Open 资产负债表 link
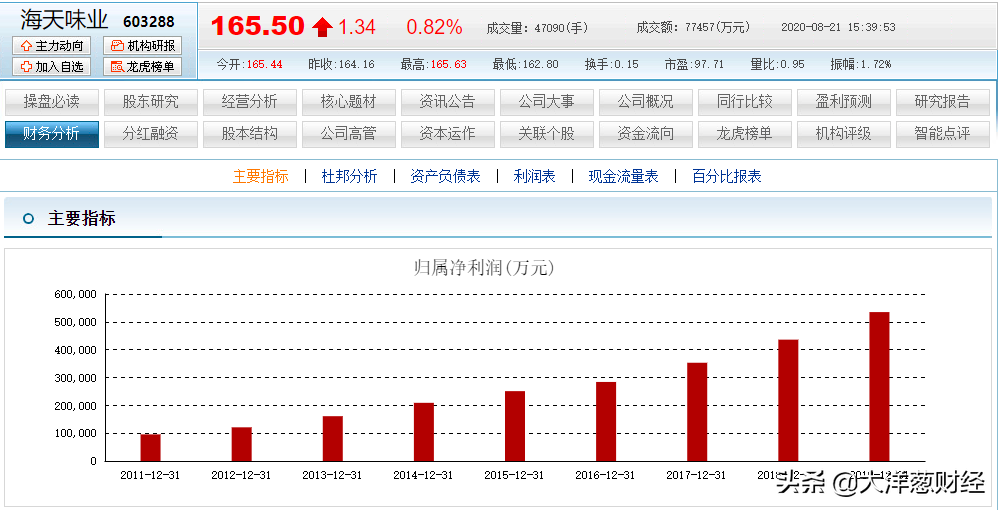 point(445,176)
